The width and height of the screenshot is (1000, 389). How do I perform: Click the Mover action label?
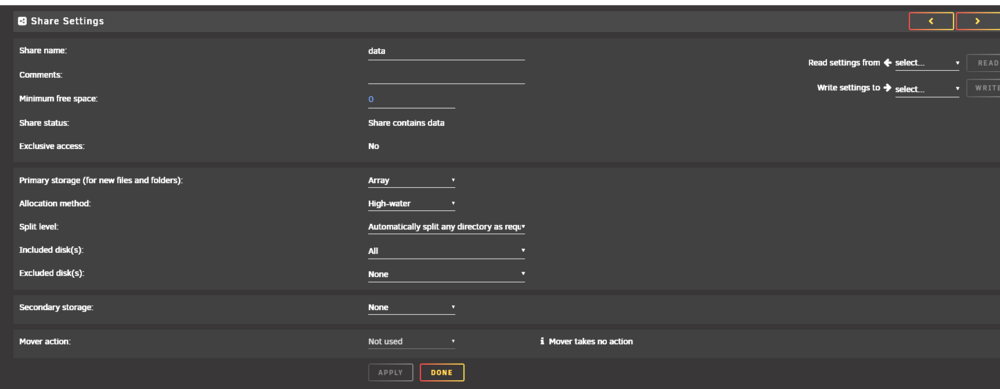45,341
